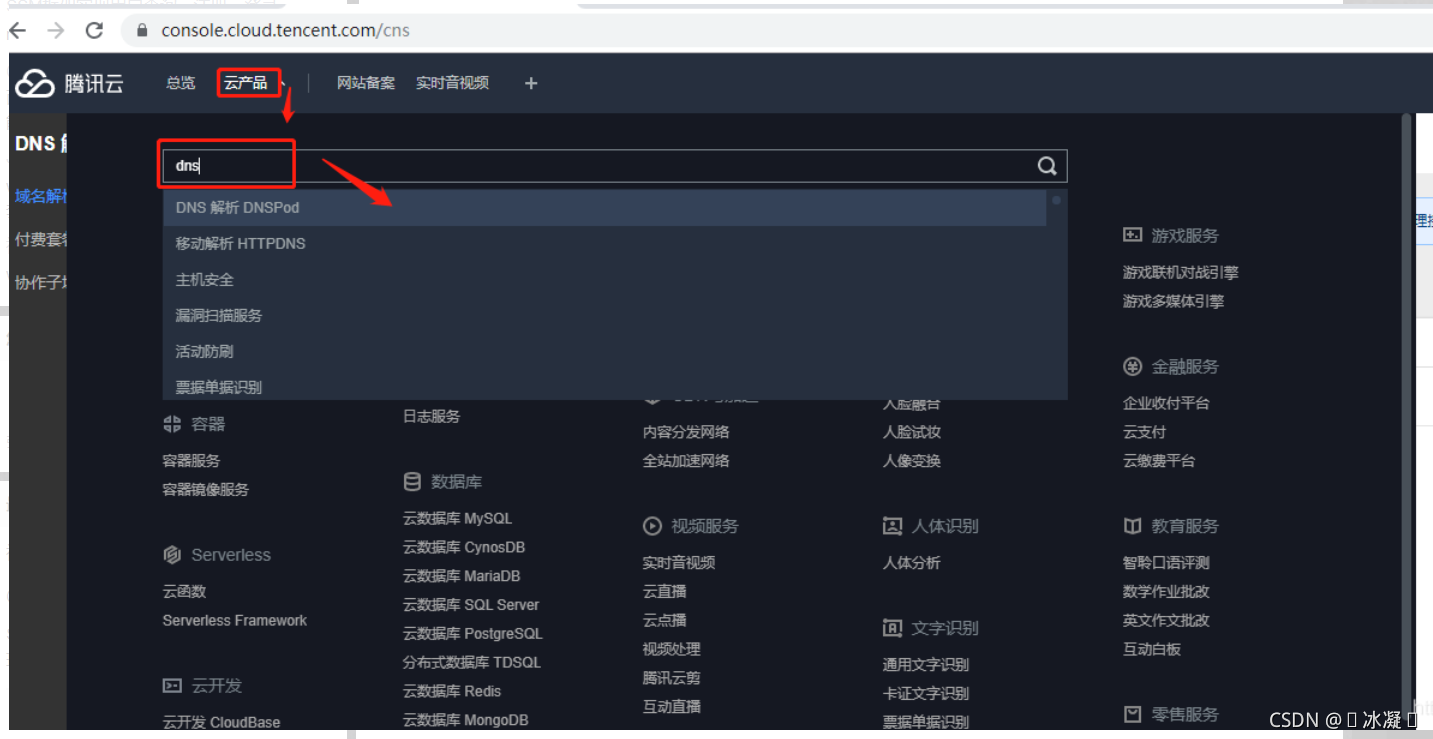
Task: Open 云数据库 CynosDB link
Action: point(464,548)
